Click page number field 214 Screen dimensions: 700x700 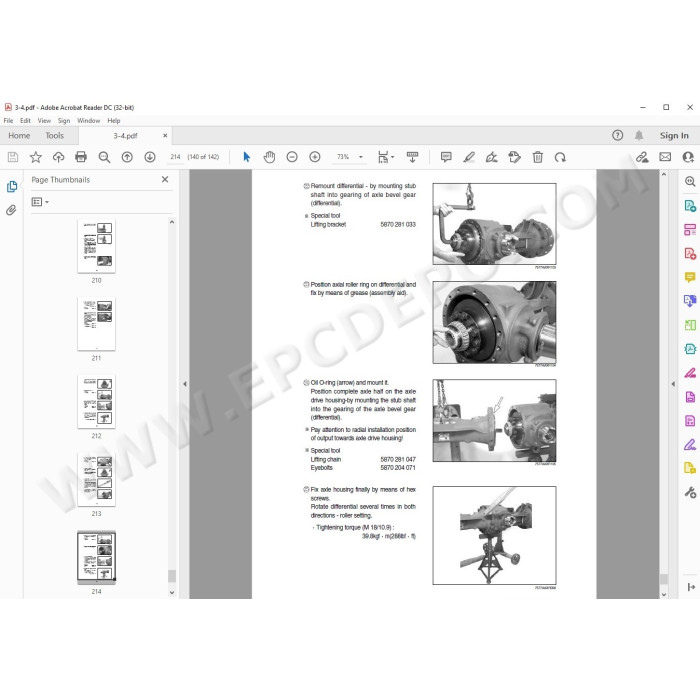(175, 157)
